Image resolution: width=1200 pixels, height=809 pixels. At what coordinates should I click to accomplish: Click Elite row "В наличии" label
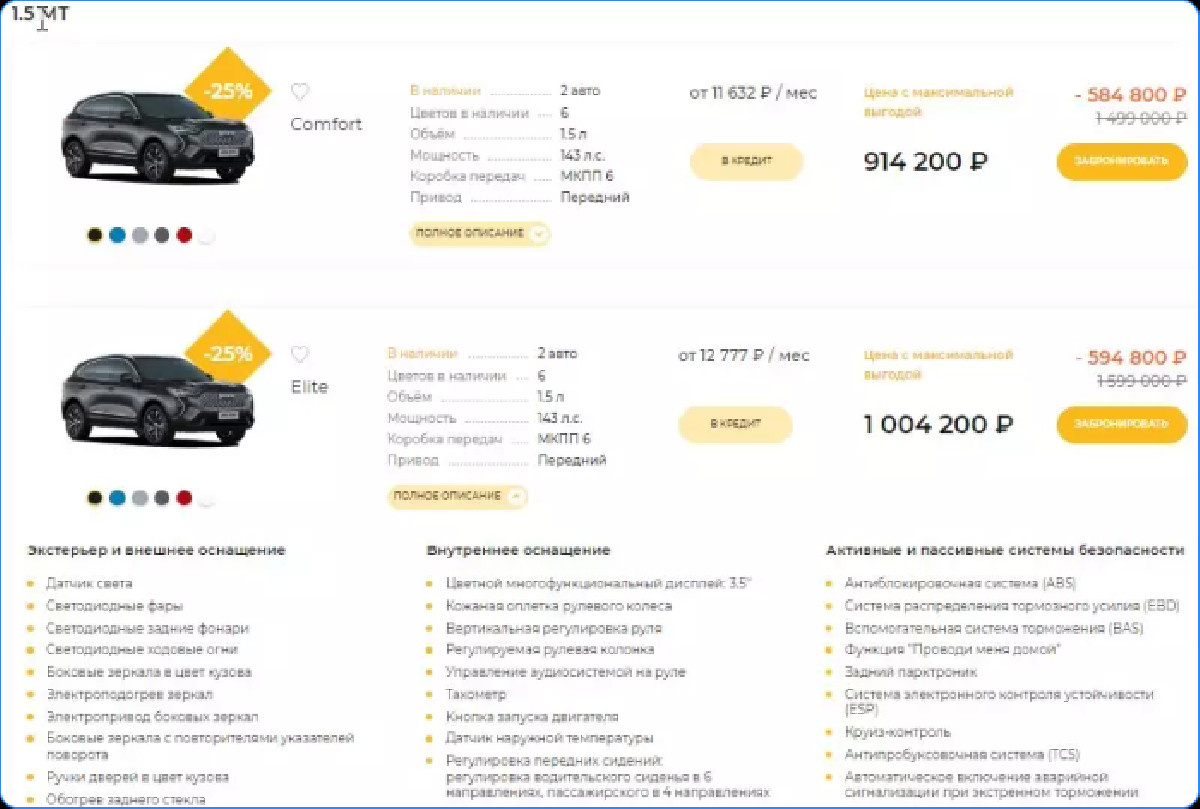point(422,353)
